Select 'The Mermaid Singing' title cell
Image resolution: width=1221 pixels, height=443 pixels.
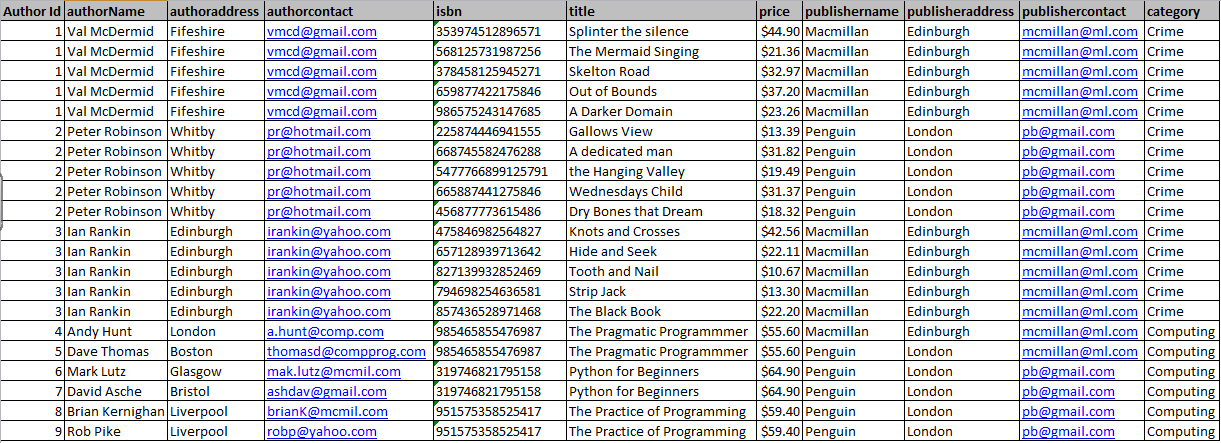tap(661, 51)
